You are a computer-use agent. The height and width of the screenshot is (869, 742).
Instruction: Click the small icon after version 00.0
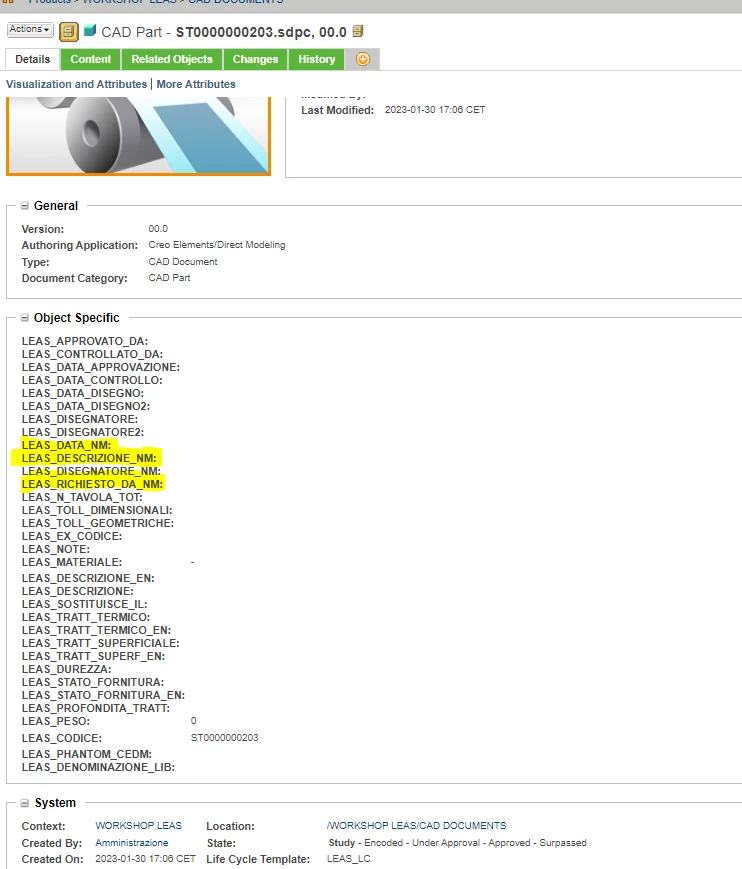[x=358, y=31]
